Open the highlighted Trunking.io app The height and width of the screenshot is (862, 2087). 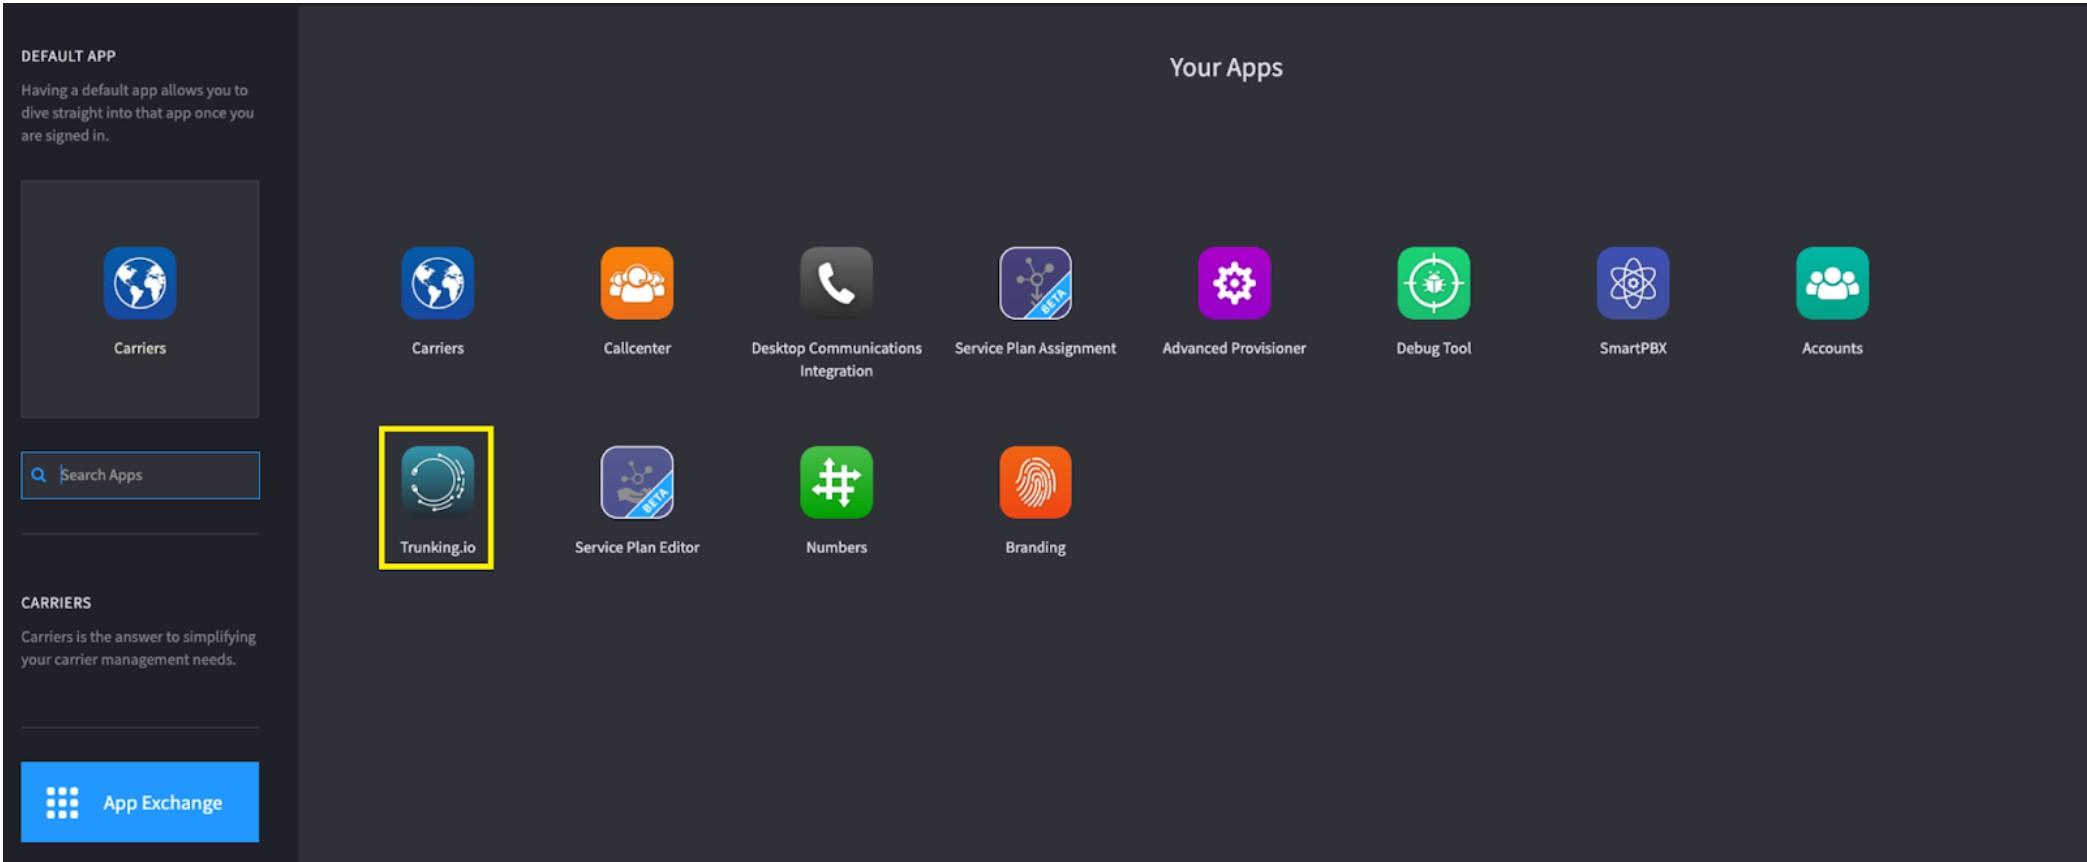(x=437, y=483)
